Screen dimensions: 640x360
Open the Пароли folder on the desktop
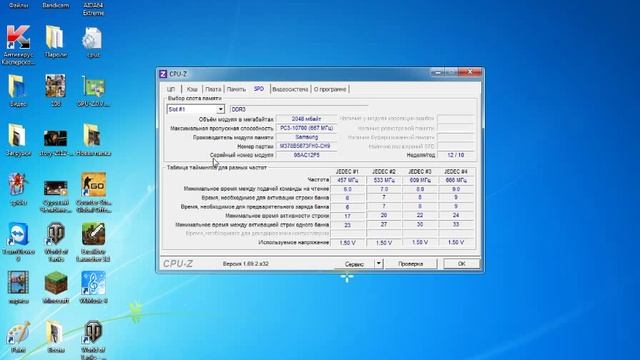pos(56,38)
